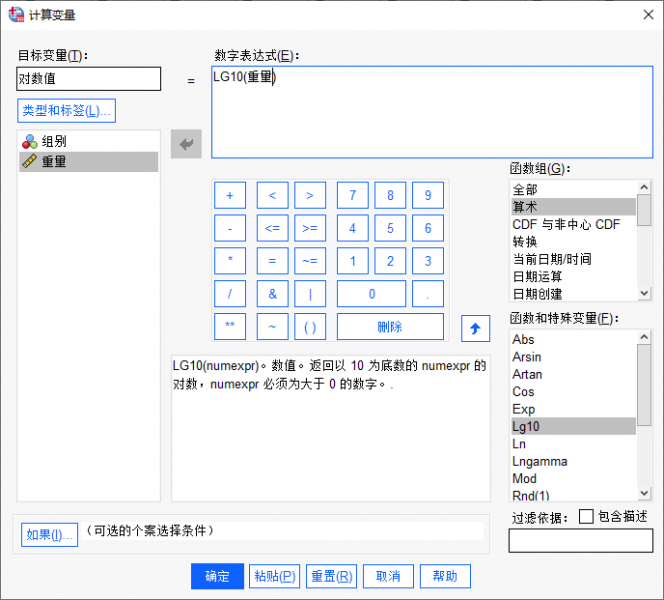Select 转换 function group
The height and width of the screenshot is (600, 664).
[573, 241]
